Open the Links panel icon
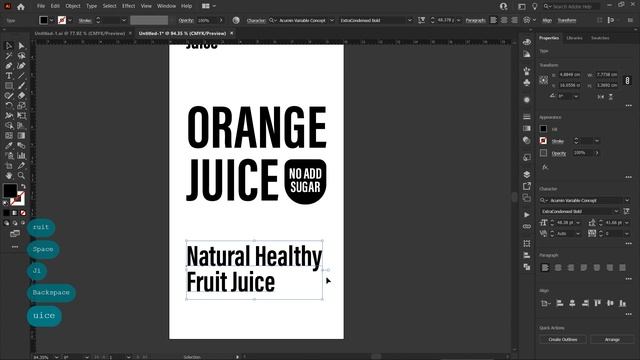Viewport: 640px width, 360px height. pos(527,227)
